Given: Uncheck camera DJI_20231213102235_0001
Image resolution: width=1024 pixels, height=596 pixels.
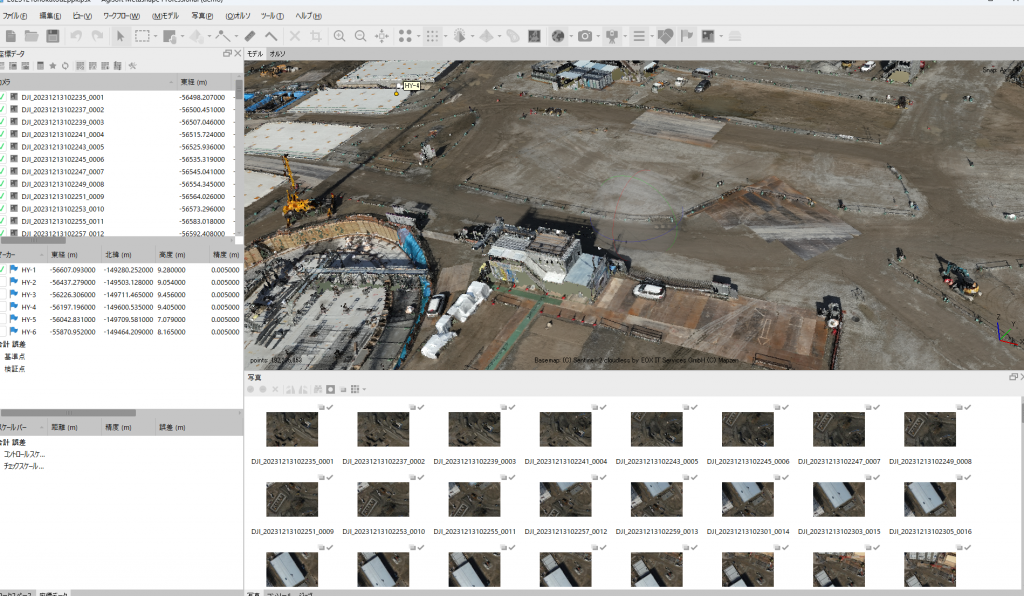Looking at the screenshot, I should tap(3, 97).
